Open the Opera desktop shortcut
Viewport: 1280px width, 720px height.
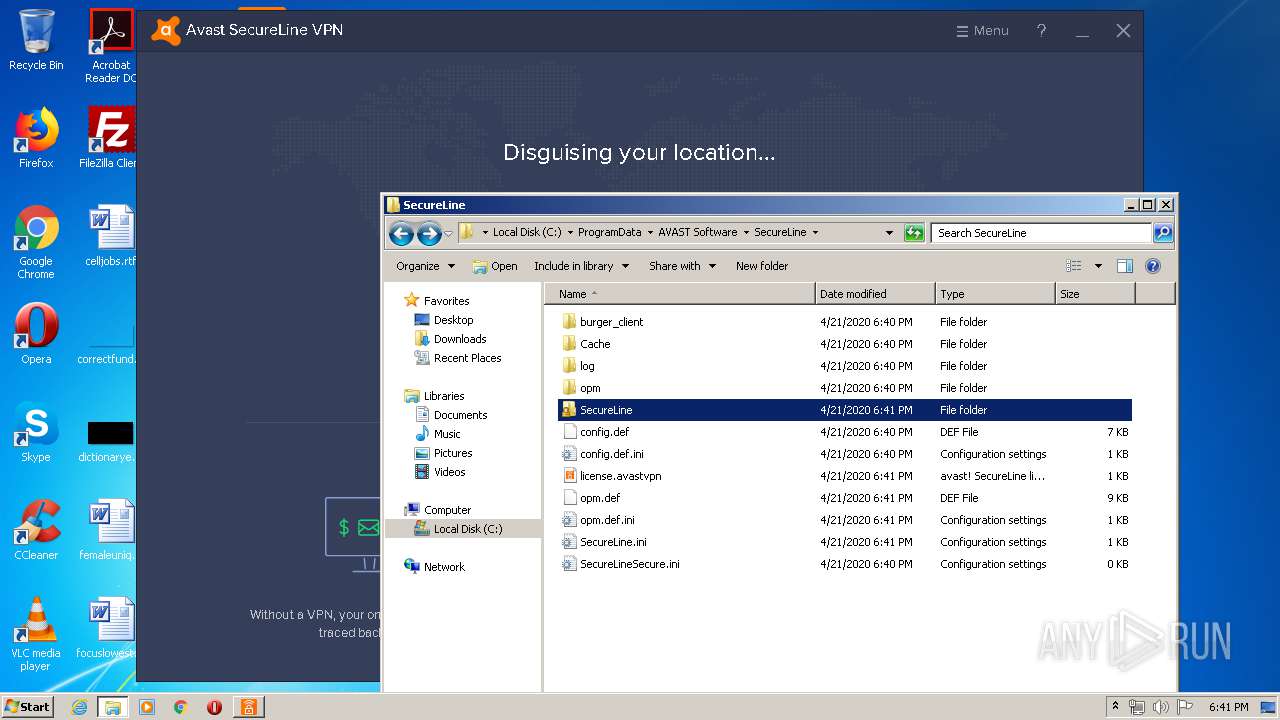click(x=36, y=334)
